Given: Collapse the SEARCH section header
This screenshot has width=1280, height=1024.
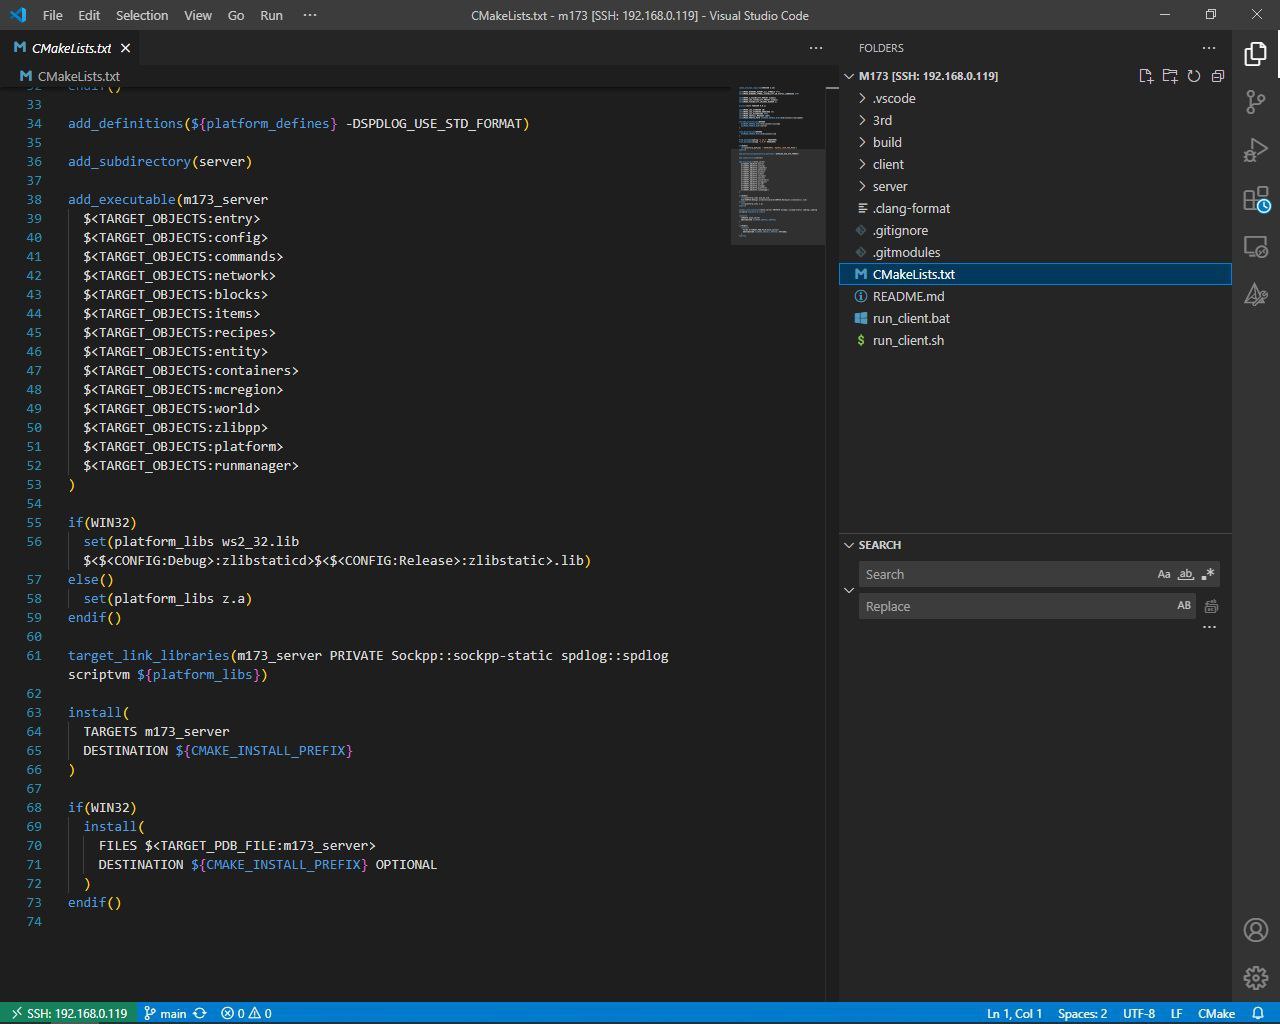Looking at the screenshot, I should point(879,545).
